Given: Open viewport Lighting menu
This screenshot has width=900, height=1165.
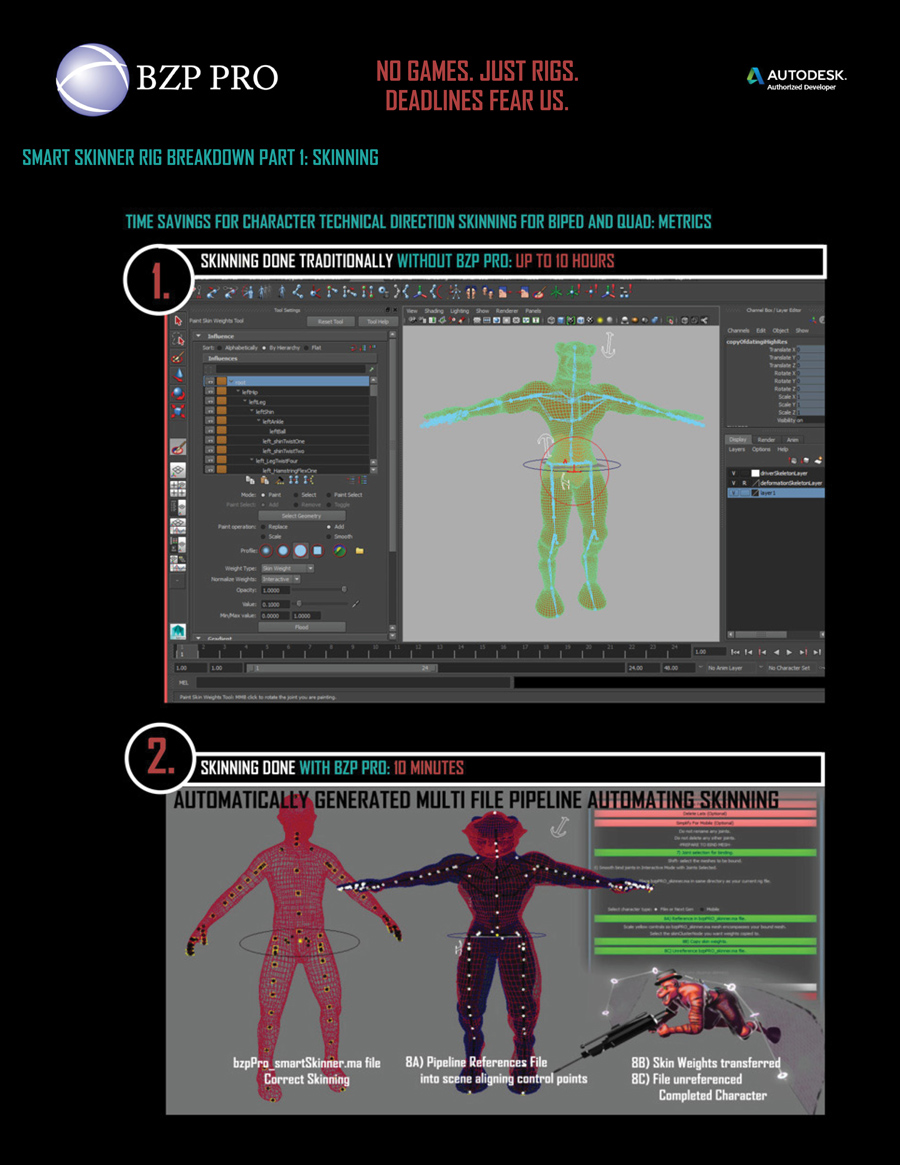Looking at the screenshot, I should click(459, 311).
